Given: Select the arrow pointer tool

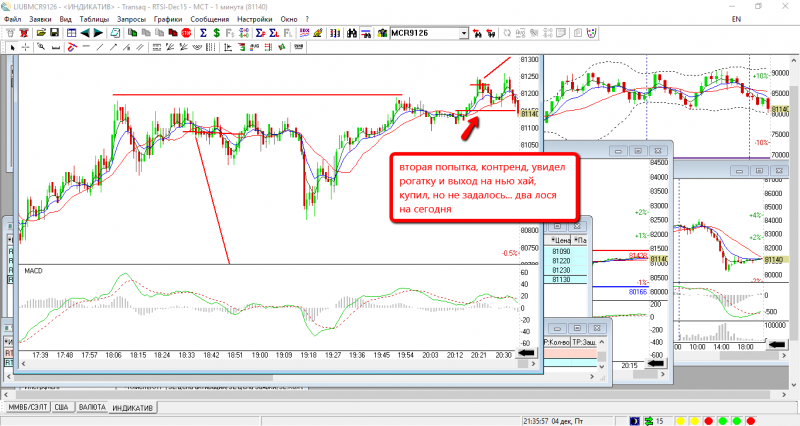Looking at the screenshot, I should pyautogui.click(x=12, y=47).
